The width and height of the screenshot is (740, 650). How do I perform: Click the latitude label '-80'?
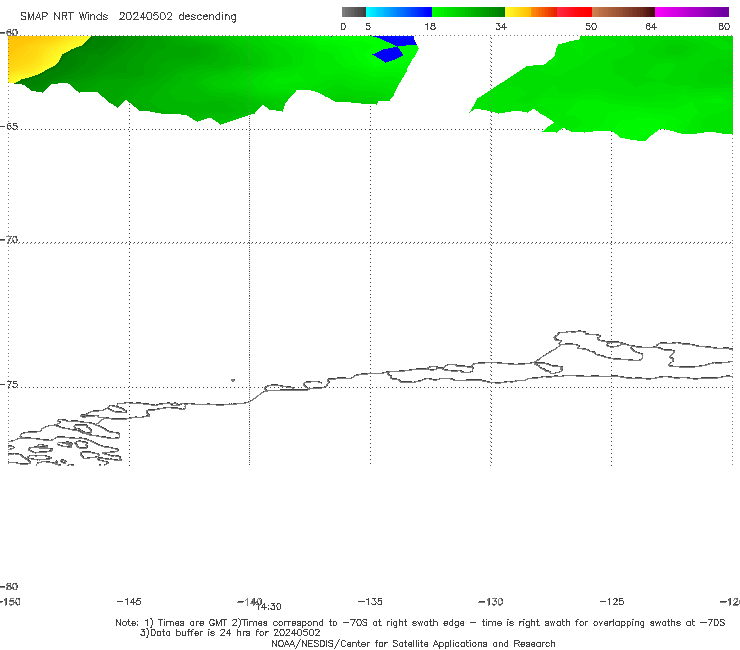pyautogui.click(x=9, y=587)
